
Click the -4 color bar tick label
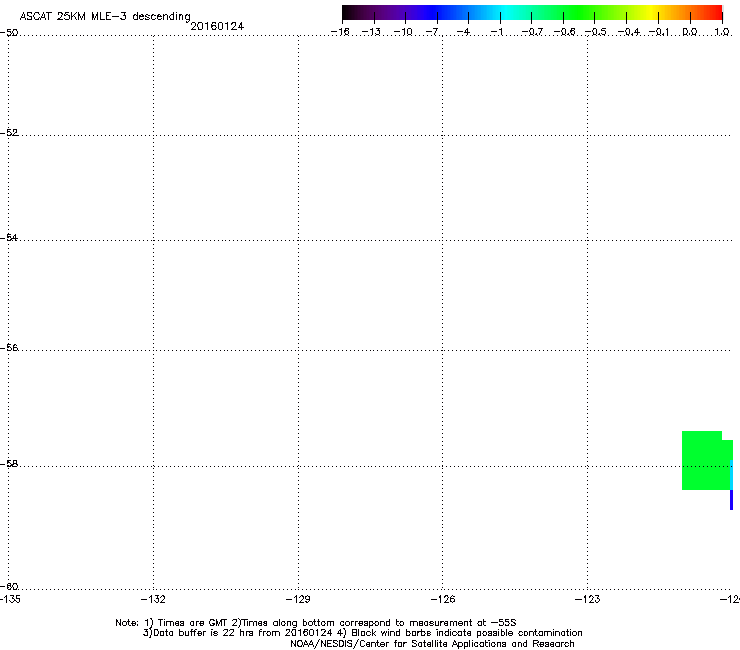point(463,32)
